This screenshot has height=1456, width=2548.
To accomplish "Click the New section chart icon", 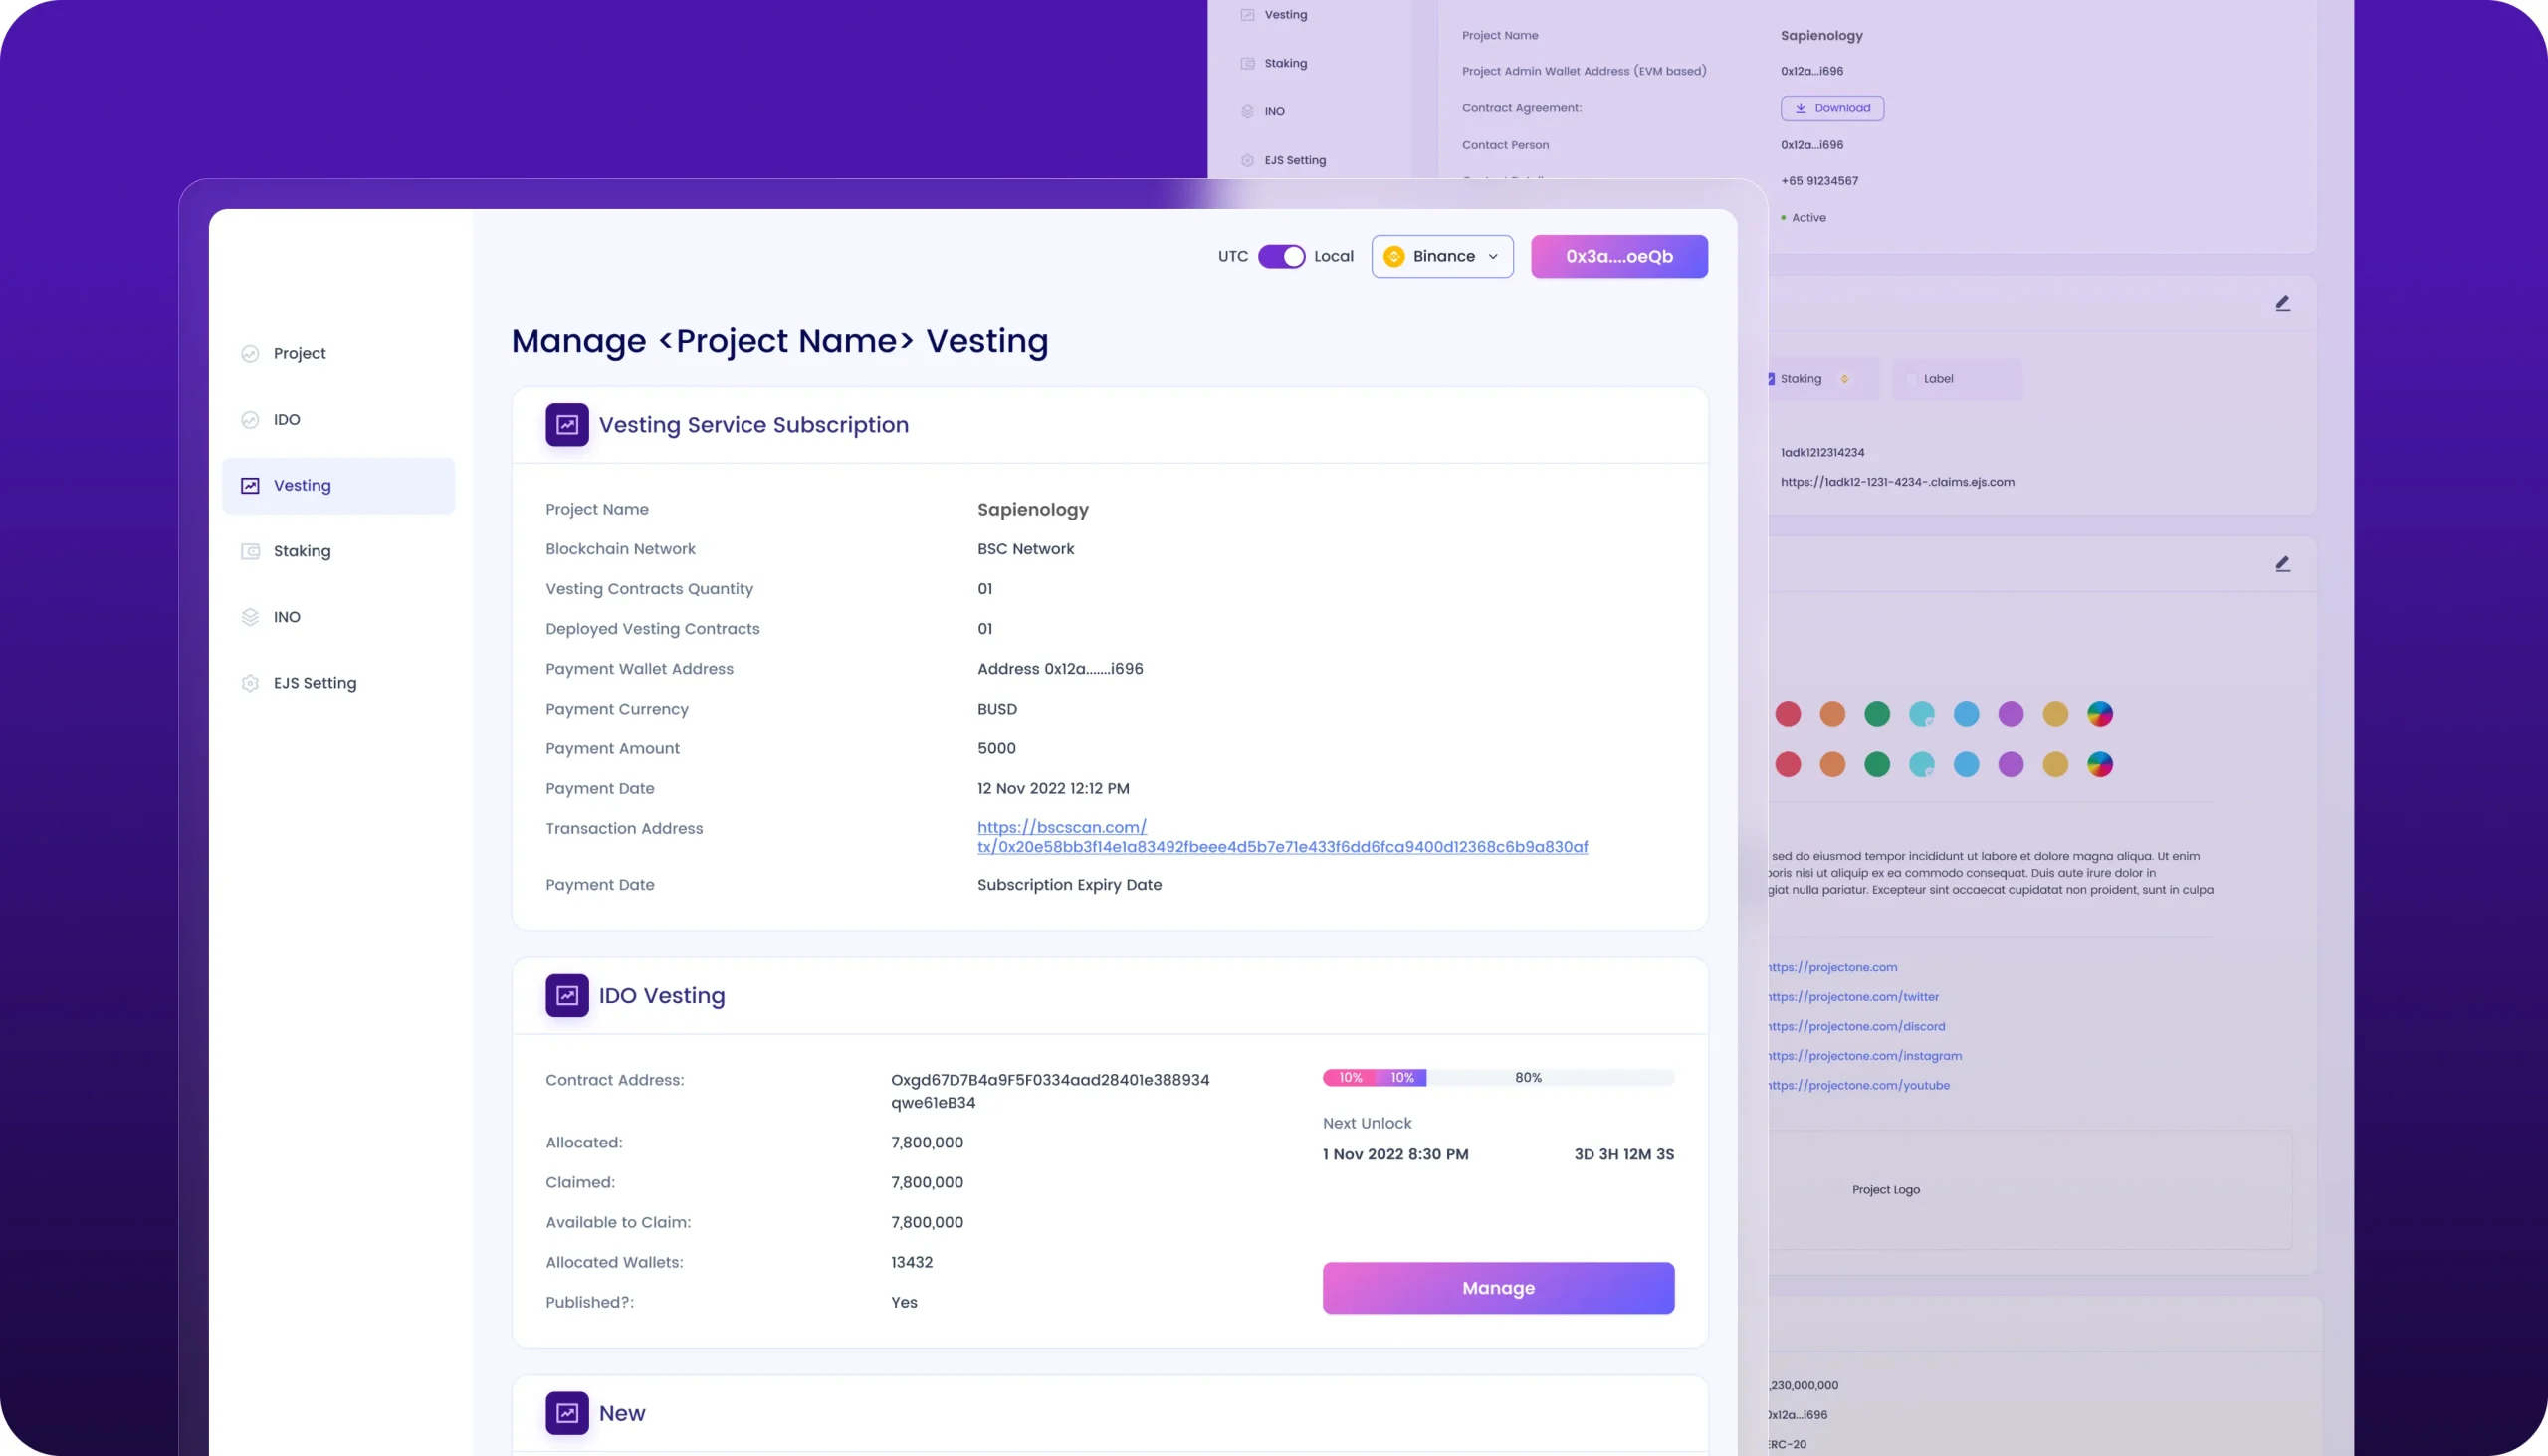I will pyautogui.click(x=567, y=1413).
